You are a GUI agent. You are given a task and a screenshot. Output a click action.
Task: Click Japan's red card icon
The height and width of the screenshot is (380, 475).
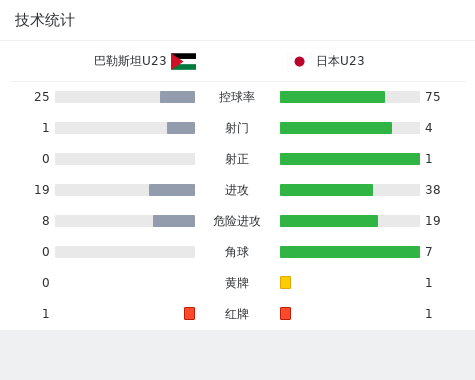click(x=285, y=313)
